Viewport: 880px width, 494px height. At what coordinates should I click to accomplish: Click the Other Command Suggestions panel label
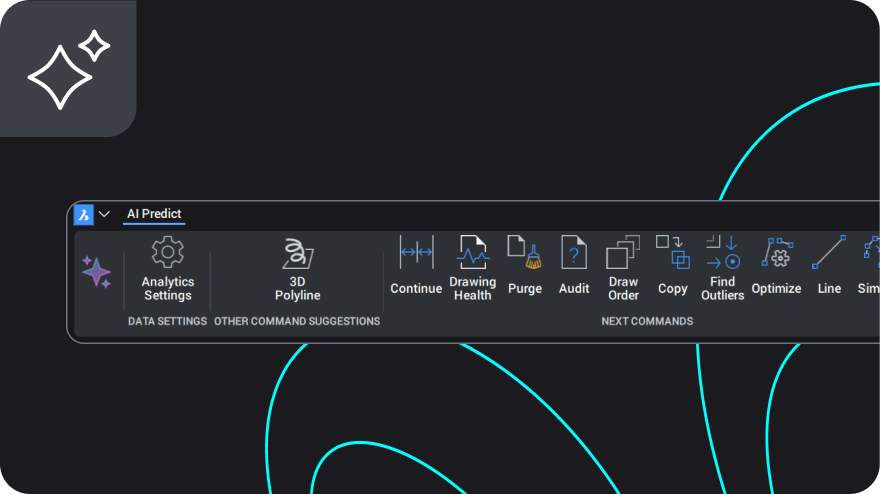pos(297,322)
